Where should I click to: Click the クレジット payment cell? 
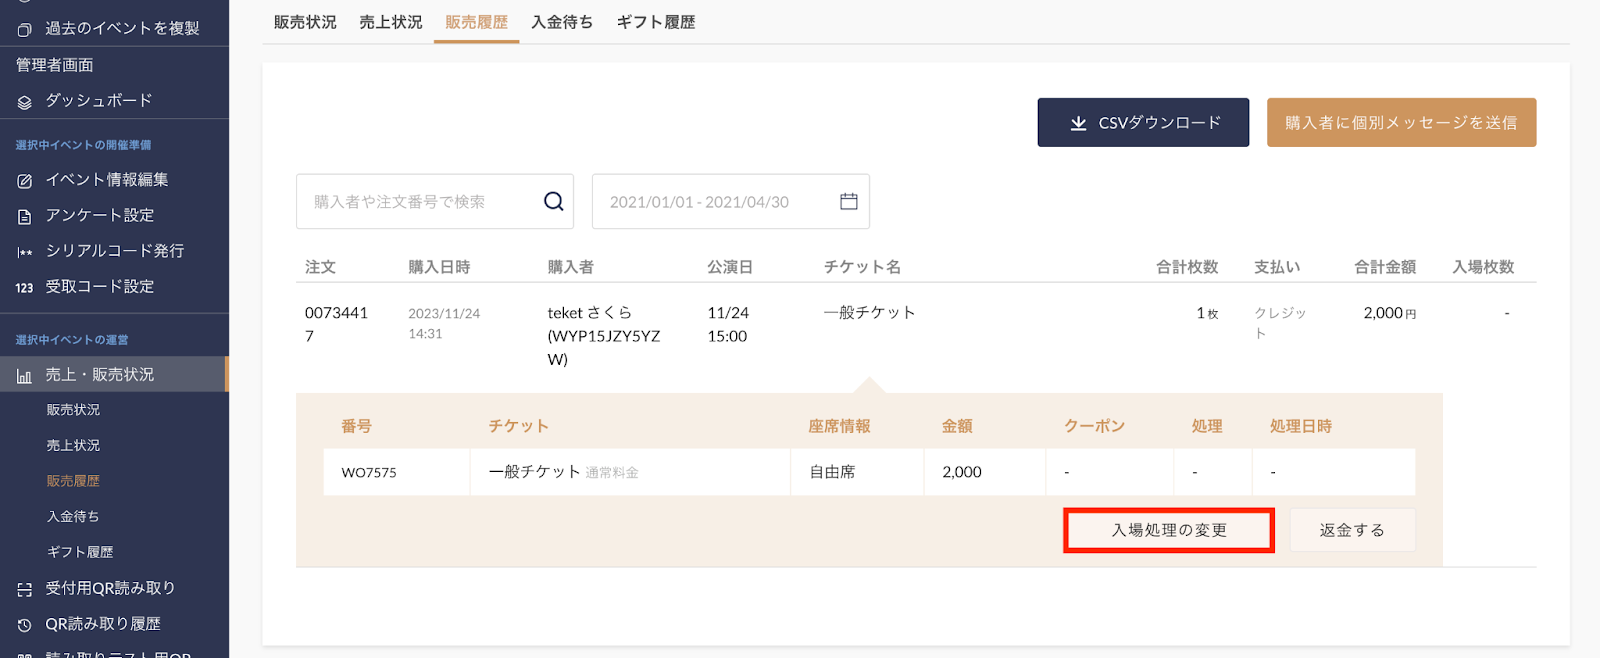tap(1281, 323)
